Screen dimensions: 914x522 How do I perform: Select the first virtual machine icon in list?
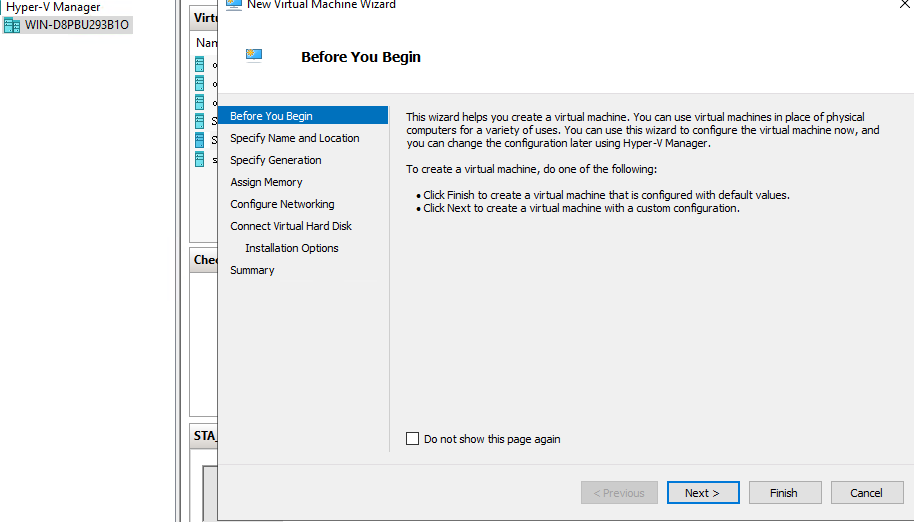[x=201, y=64]
